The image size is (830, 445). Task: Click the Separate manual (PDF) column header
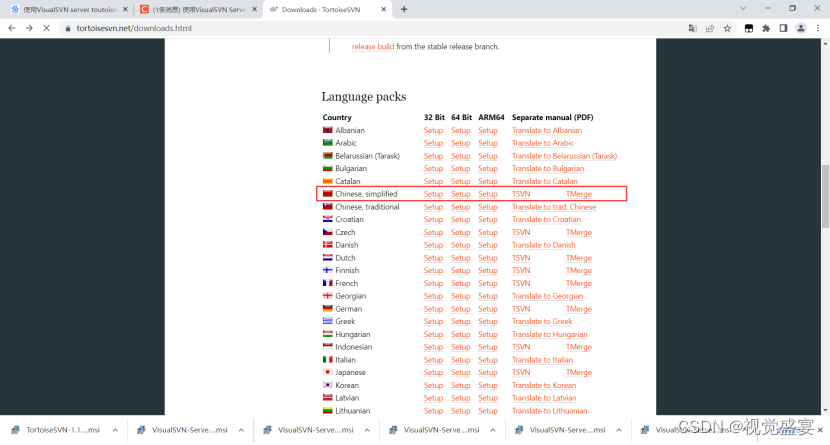[x=552, y=117]
